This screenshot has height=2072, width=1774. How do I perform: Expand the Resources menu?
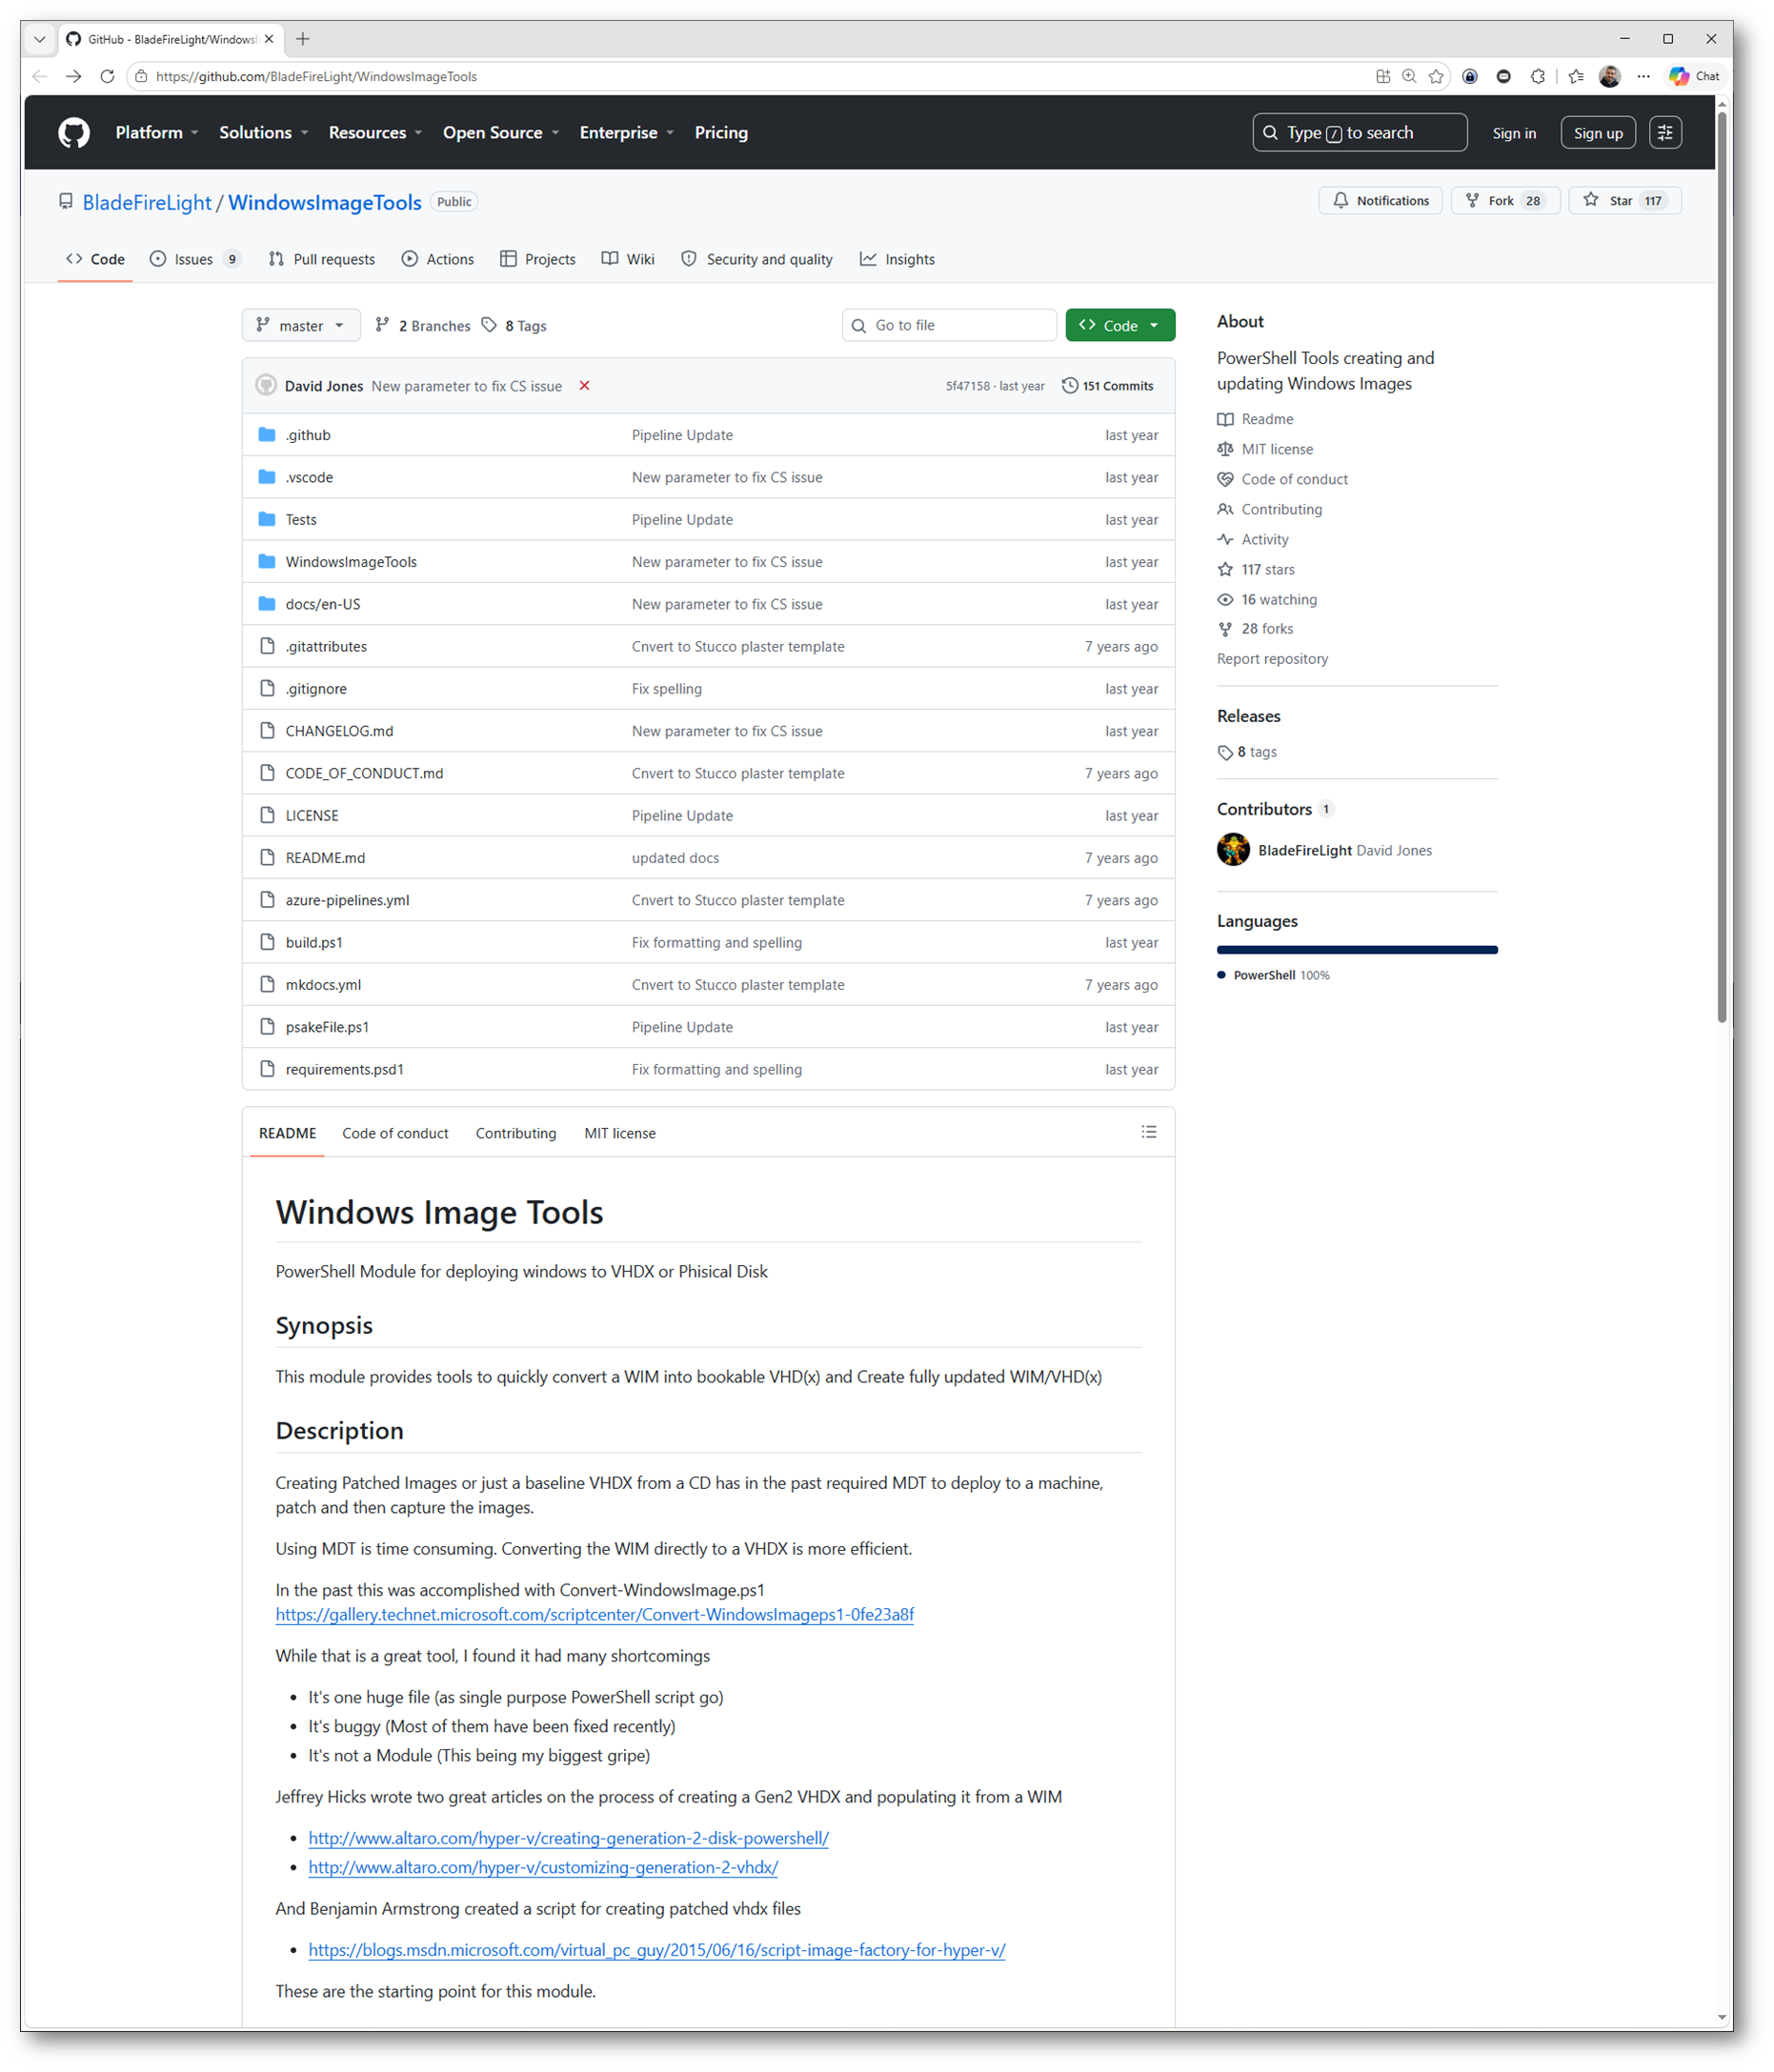pyautogui.click(x=375, y=133)
